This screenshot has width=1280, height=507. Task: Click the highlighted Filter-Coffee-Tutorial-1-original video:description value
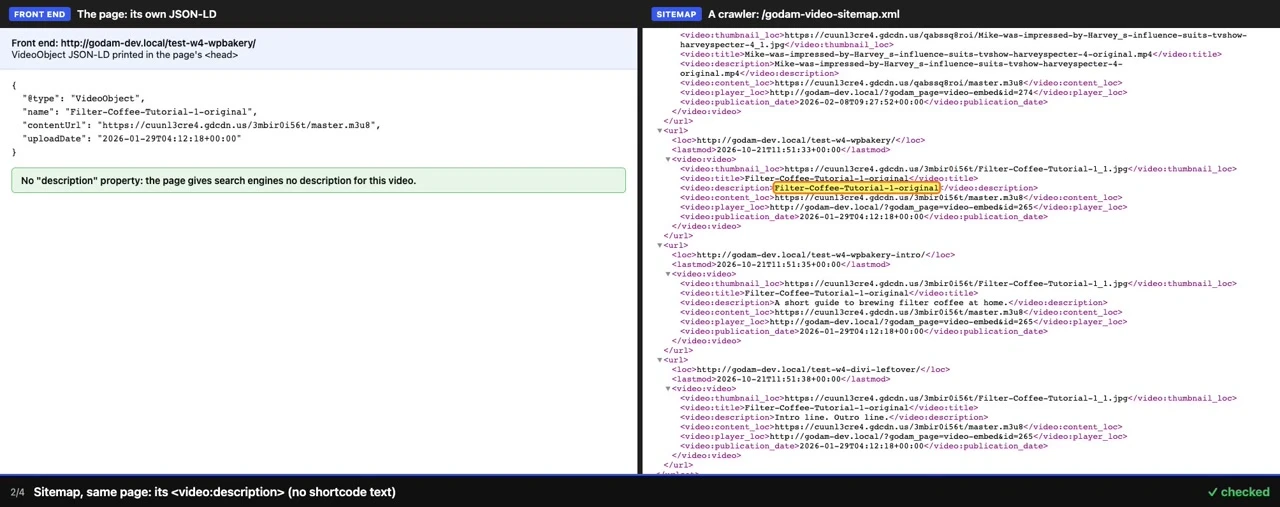click(x=856, y=188)
